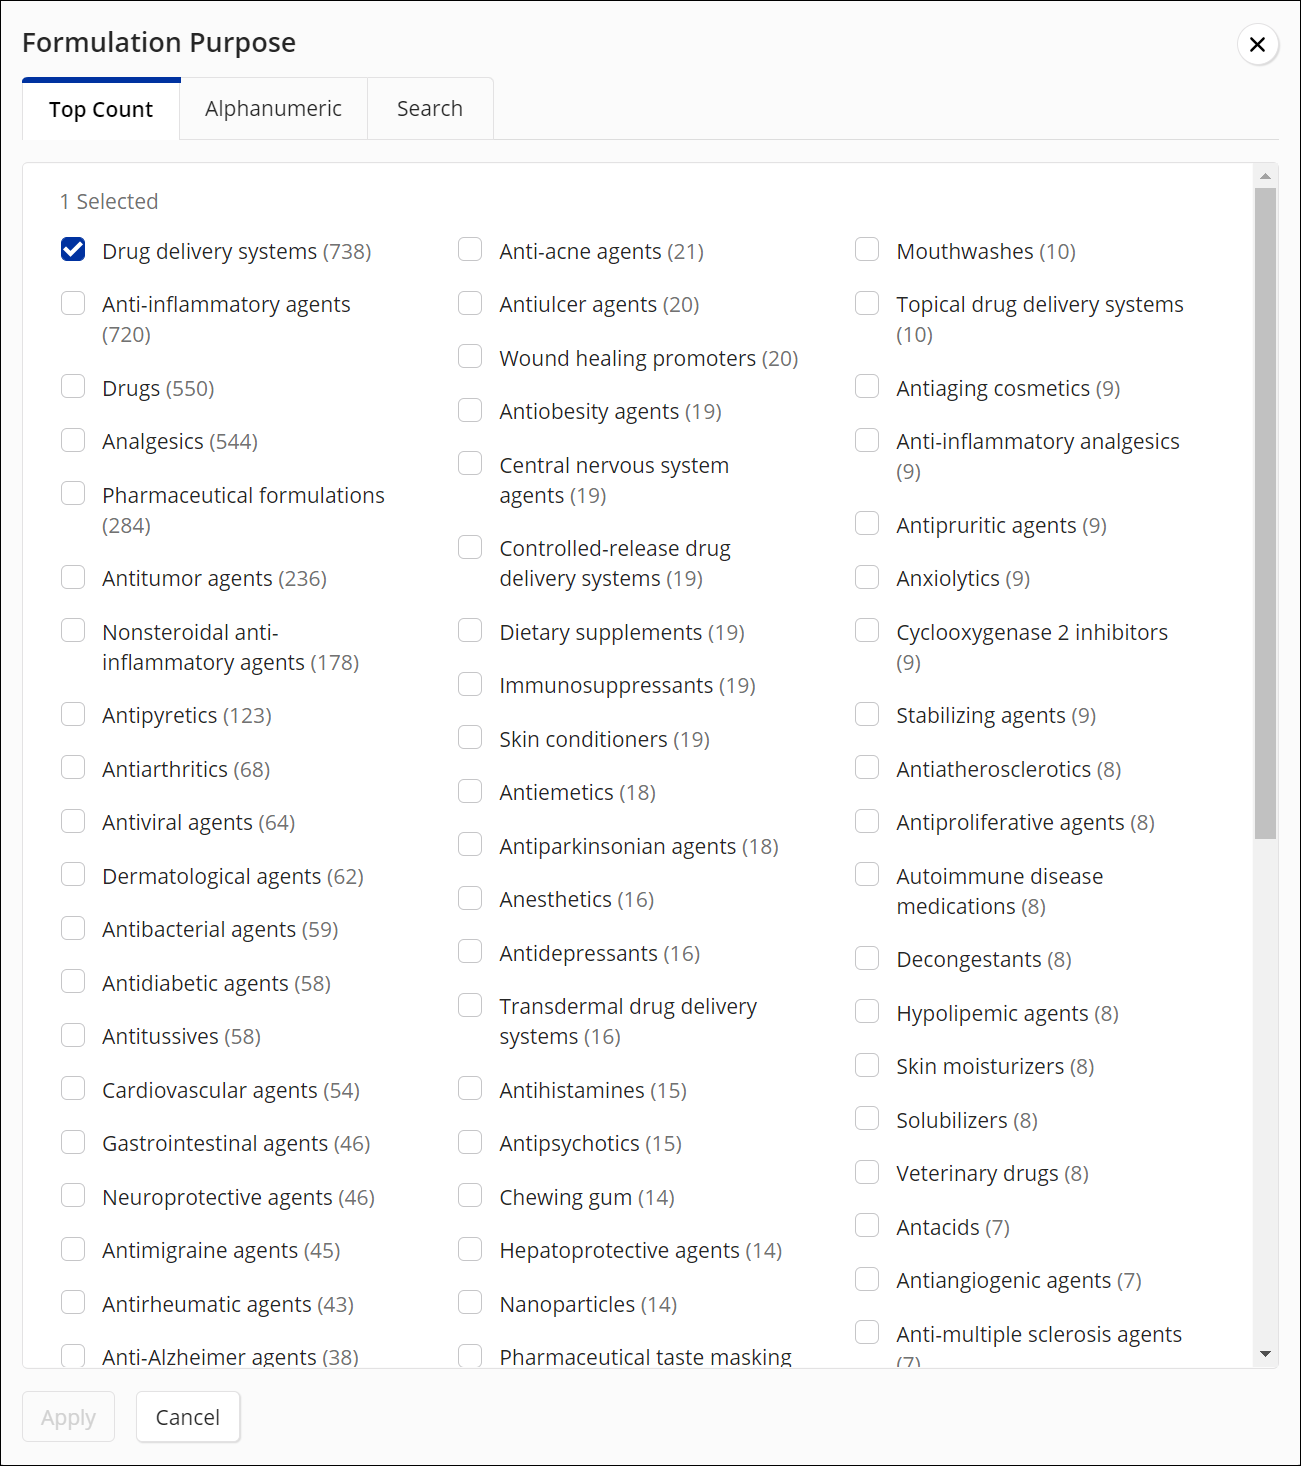Check Antipruritic agents (9)
Screen dimensions: 1301x1466
pos(867,524)
